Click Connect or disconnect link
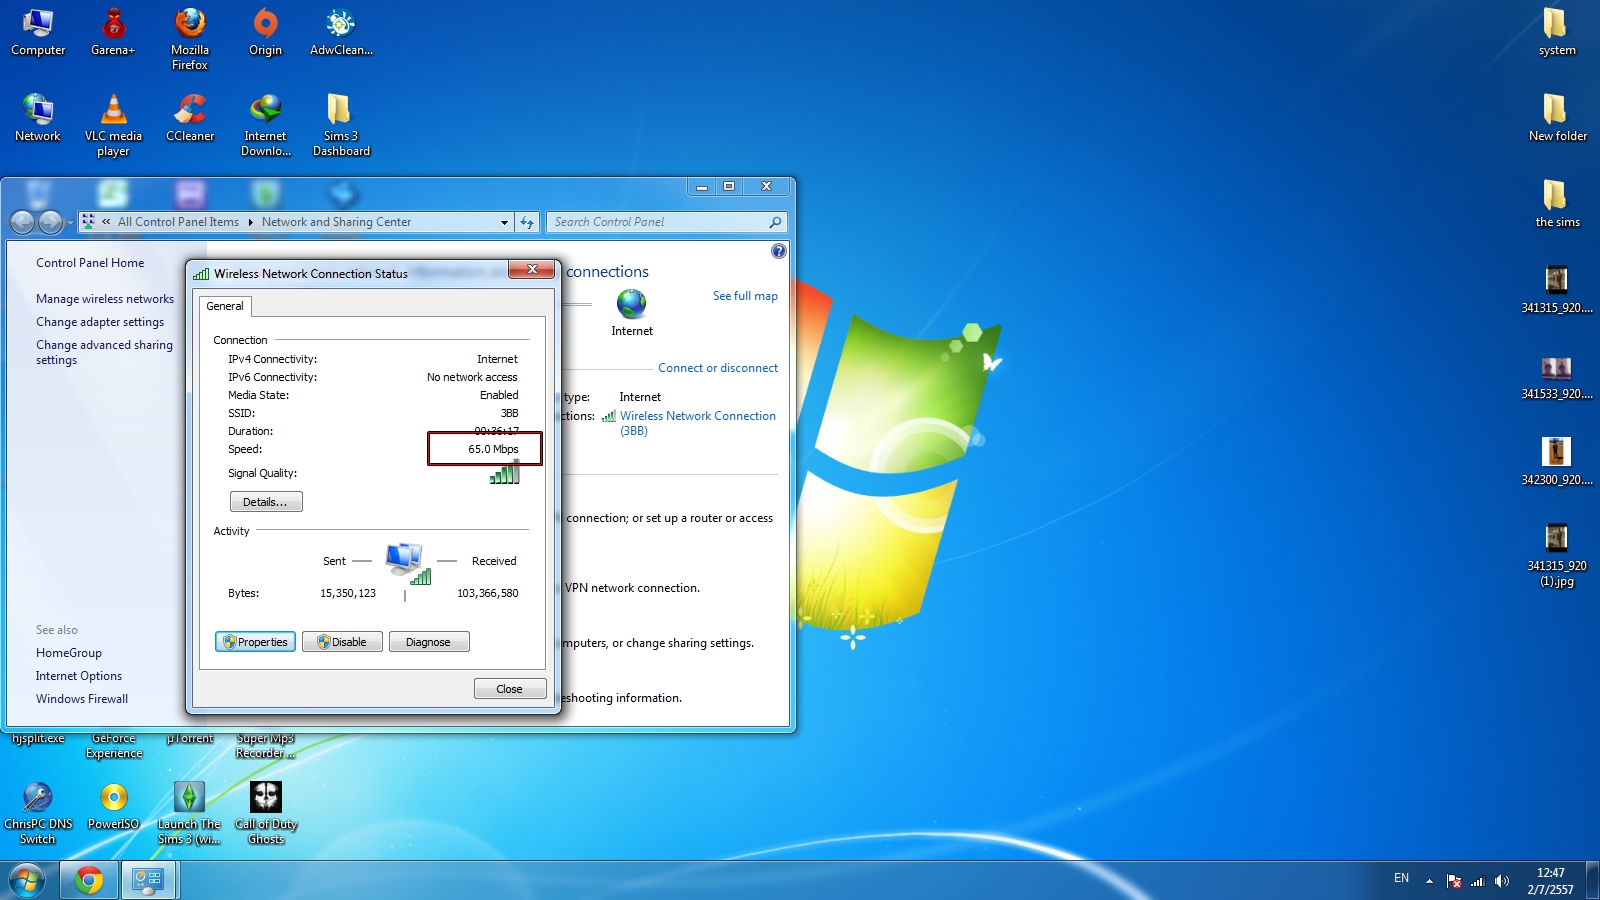The height and width of the screenshot is (900, 1600). click(x=718, y=368)
